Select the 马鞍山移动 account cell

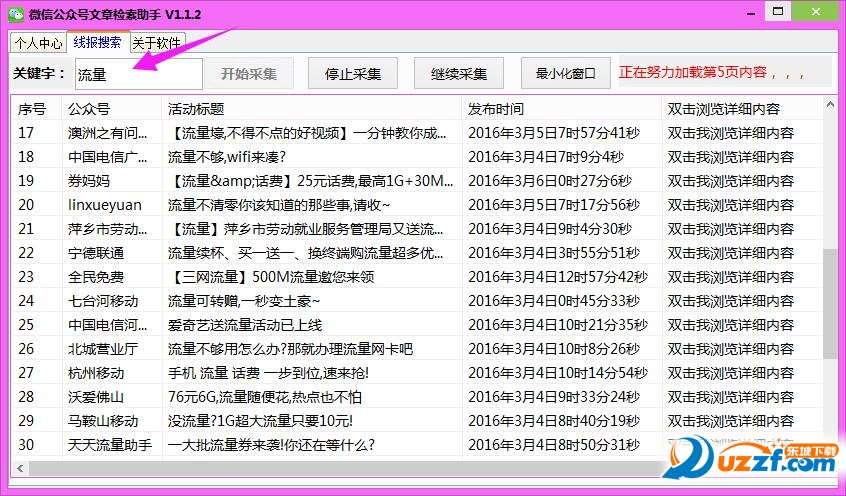[x=103, y=421]
